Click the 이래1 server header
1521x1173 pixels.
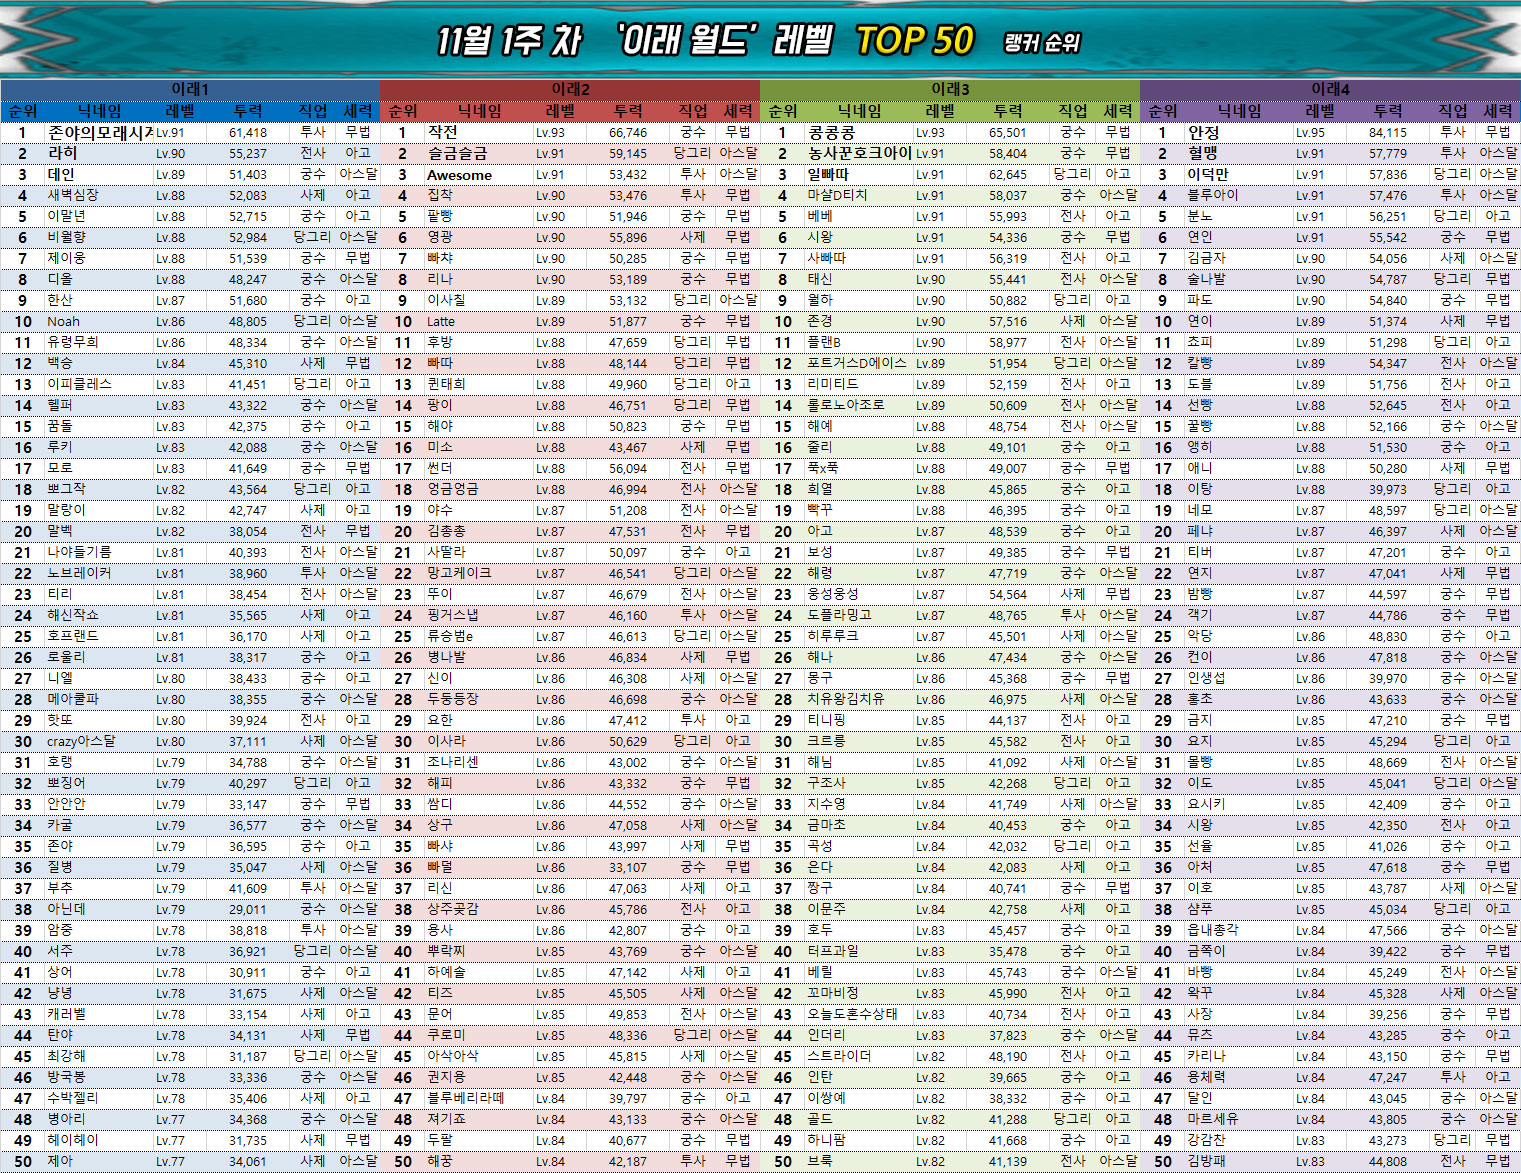pyautogui.click(x=190, y=89)
